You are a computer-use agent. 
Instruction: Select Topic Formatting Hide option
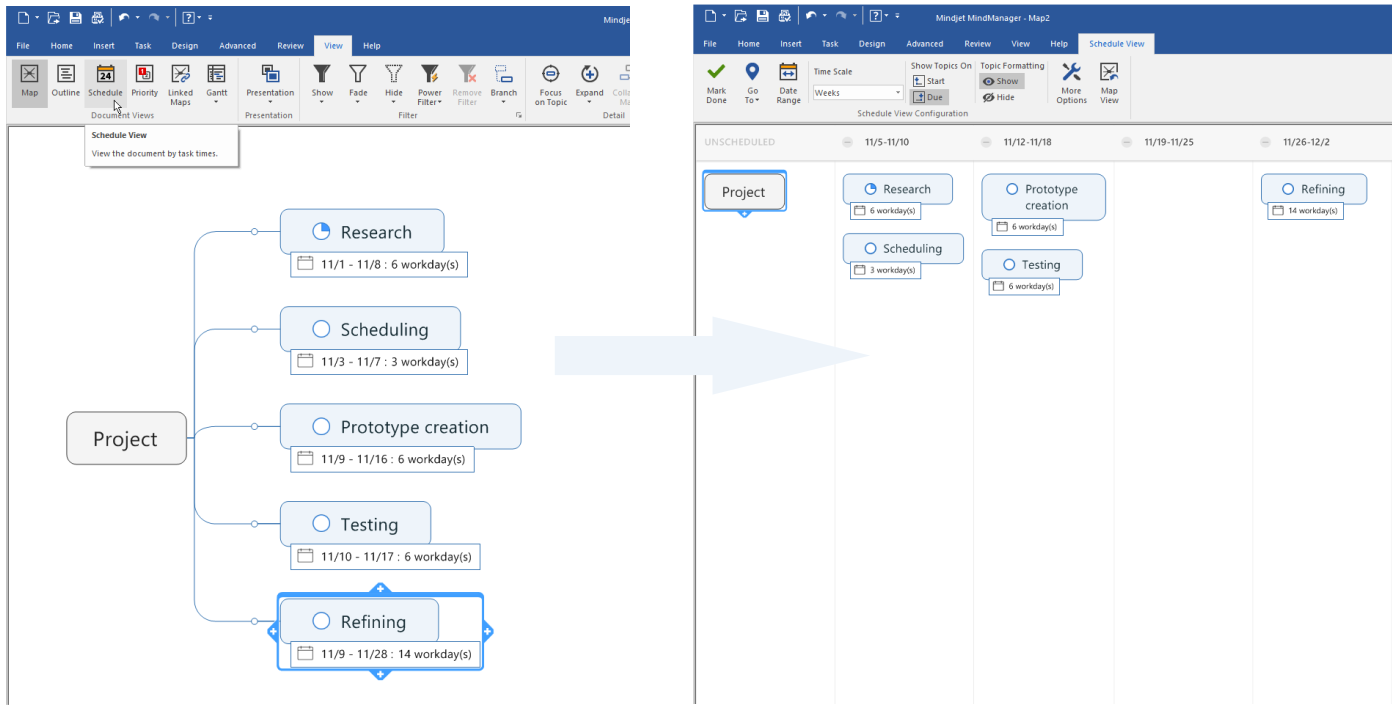[999, 97]
